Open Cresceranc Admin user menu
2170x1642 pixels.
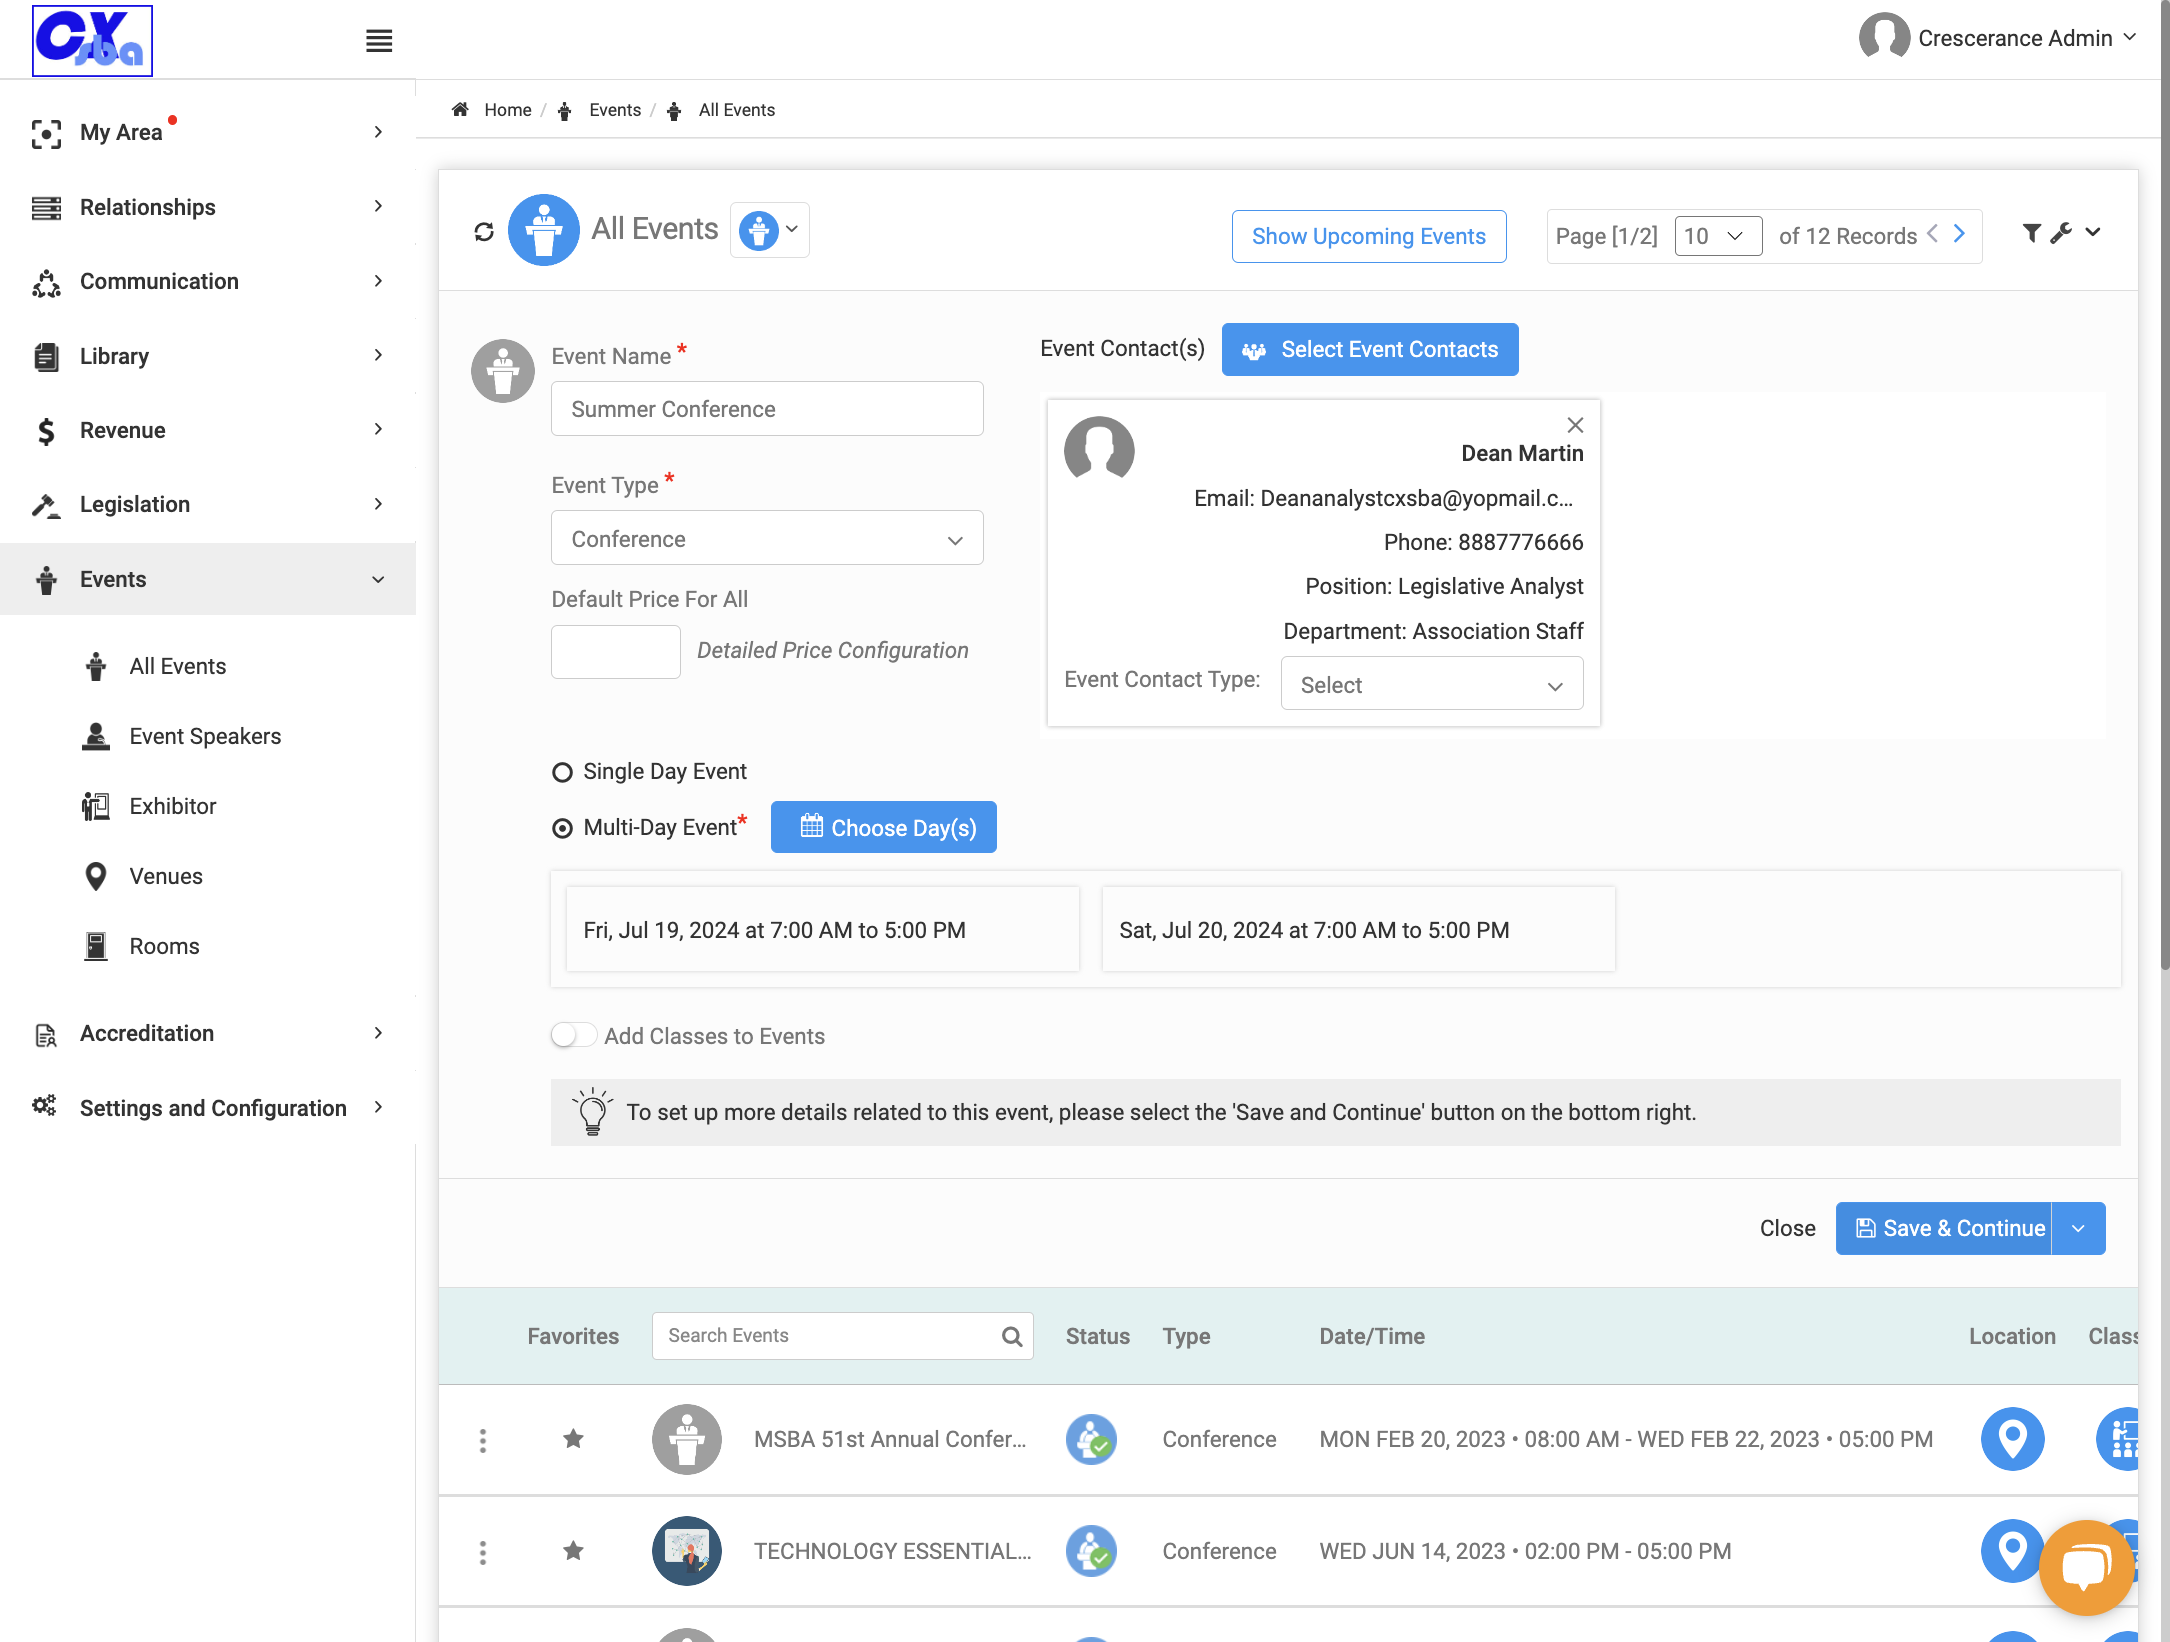coord(1997,38)
